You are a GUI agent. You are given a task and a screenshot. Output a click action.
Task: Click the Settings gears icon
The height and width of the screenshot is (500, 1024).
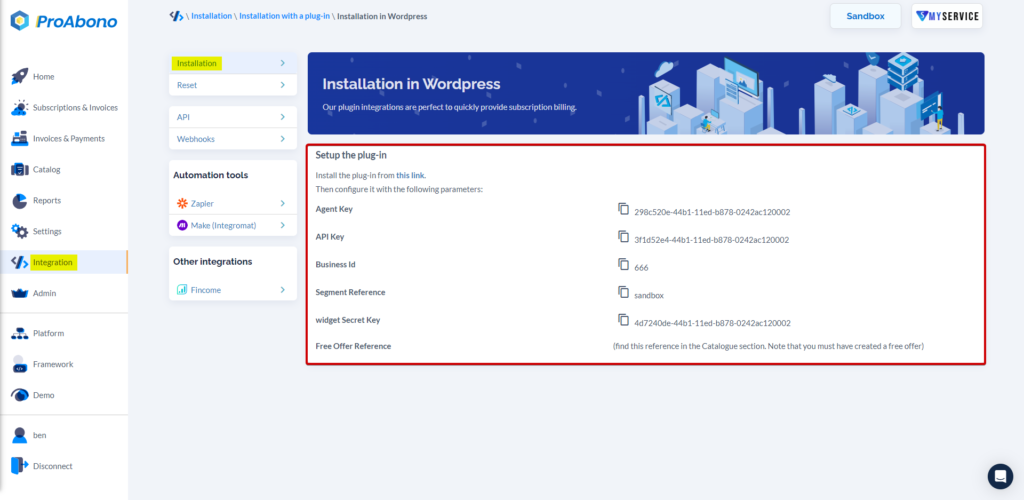pos(20,231)
